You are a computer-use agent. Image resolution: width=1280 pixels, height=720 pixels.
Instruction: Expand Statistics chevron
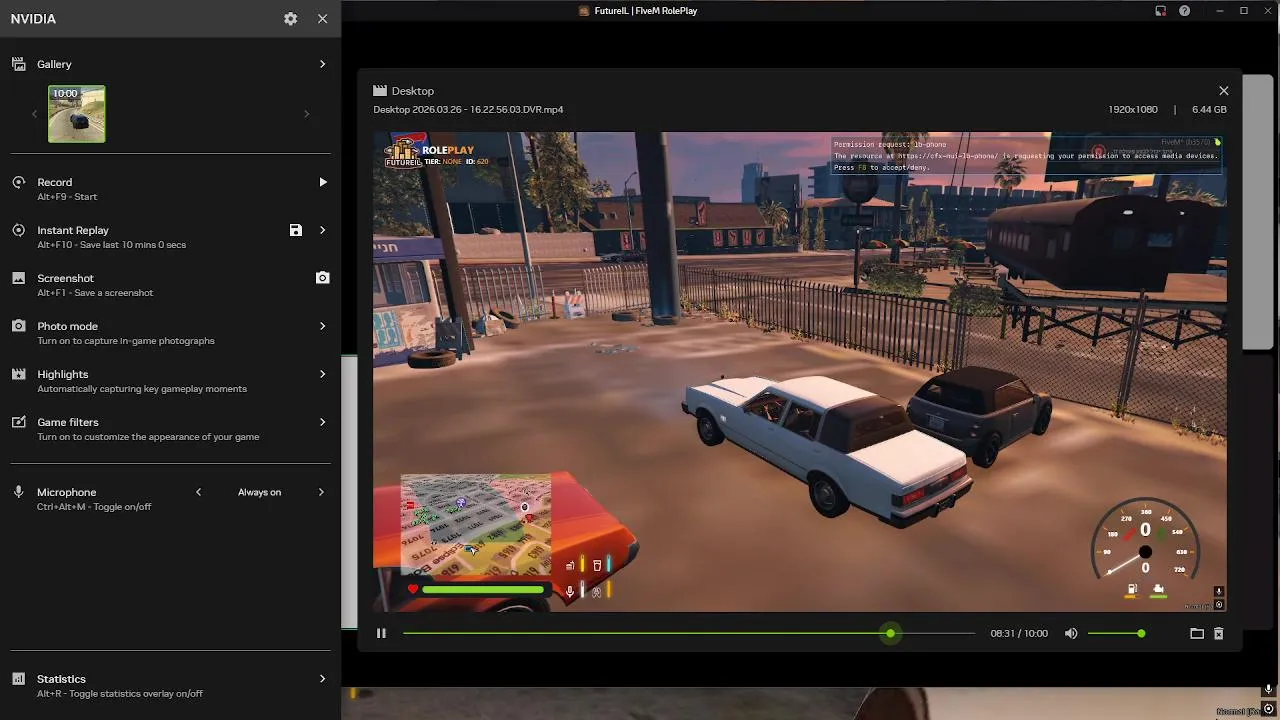pyautogui.click(x=322, y=679)
